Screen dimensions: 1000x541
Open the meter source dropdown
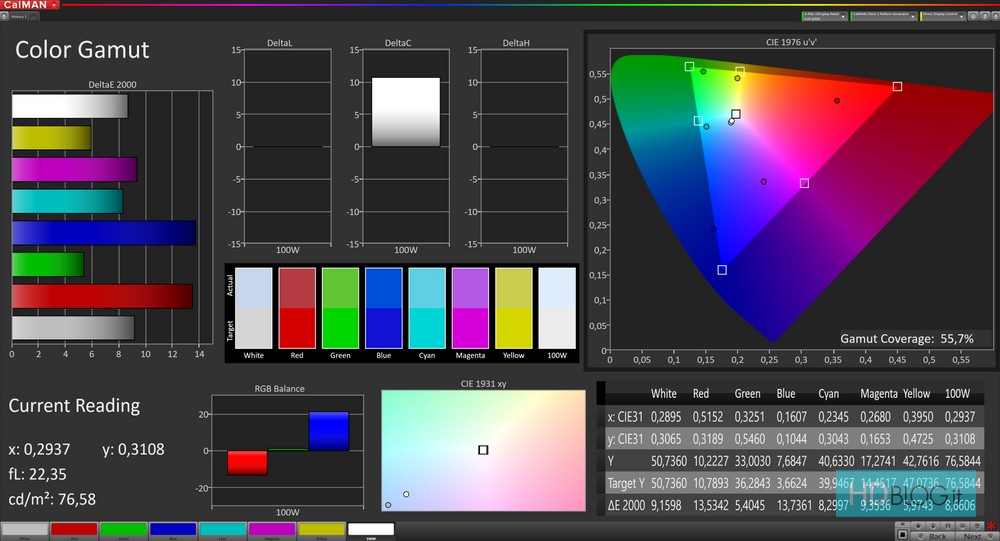[825, 16]
